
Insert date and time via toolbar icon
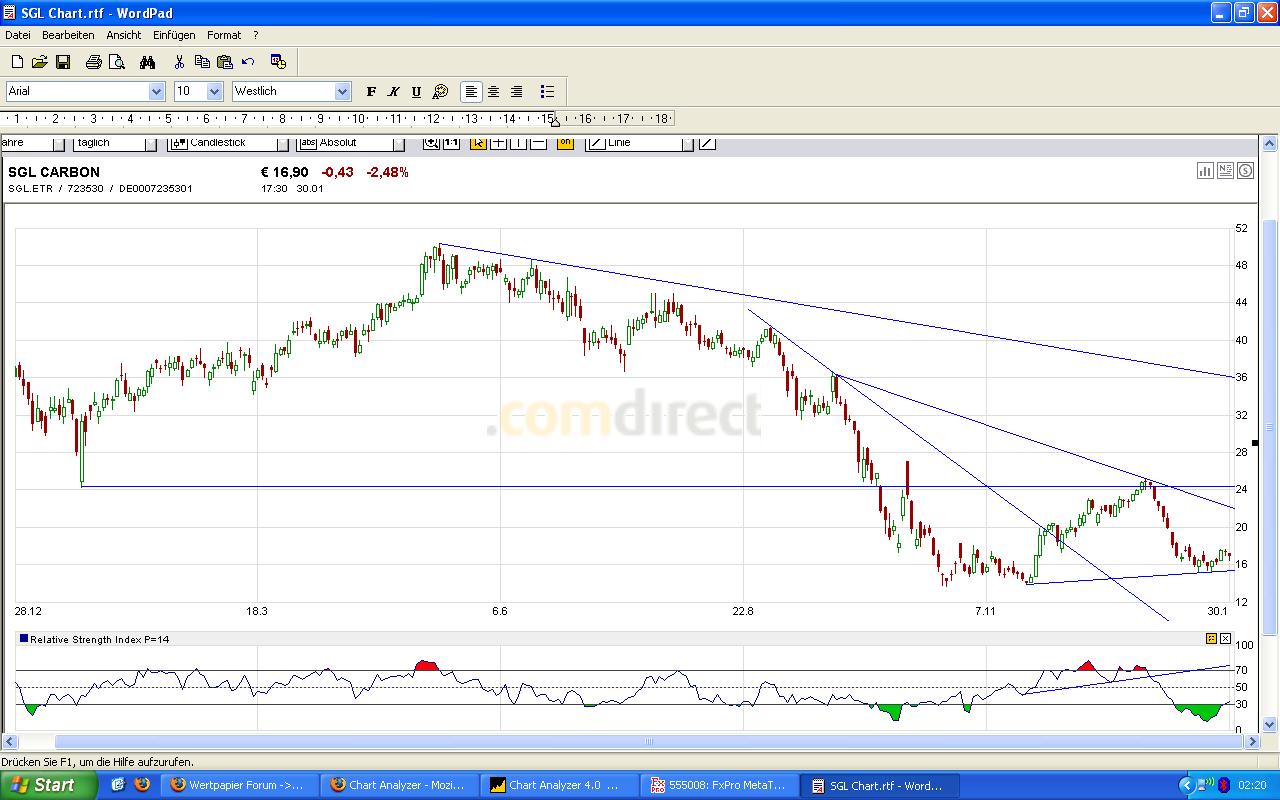pos(279,62)
